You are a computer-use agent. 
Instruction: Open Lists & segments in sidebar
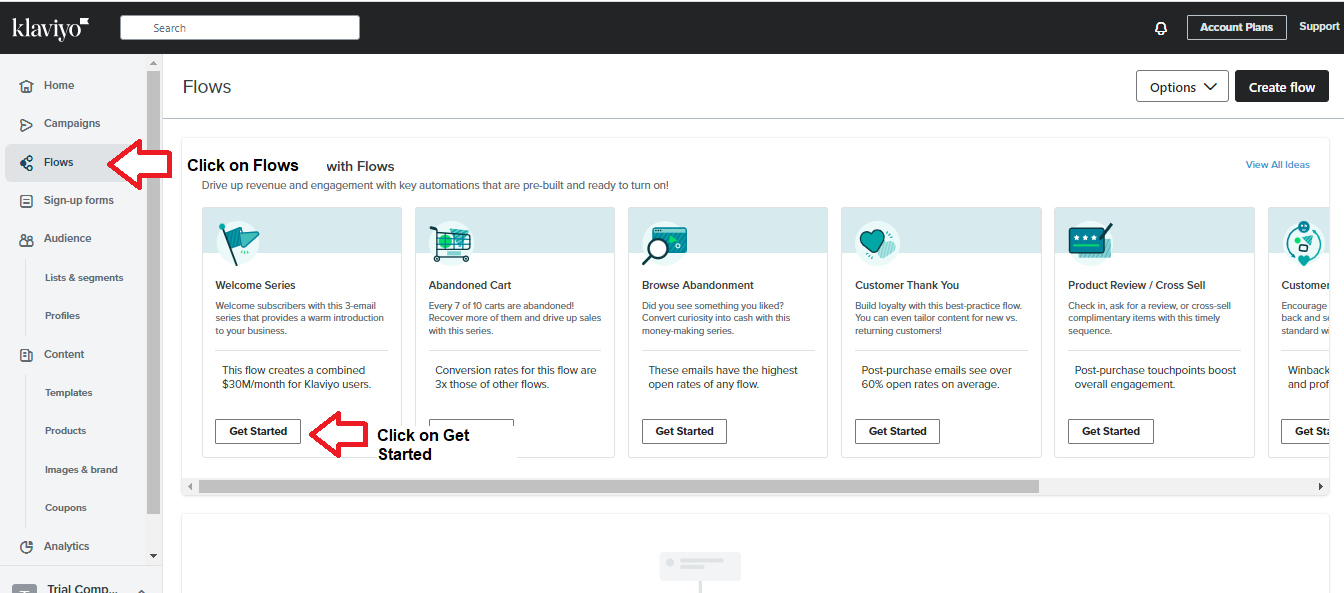84,278
